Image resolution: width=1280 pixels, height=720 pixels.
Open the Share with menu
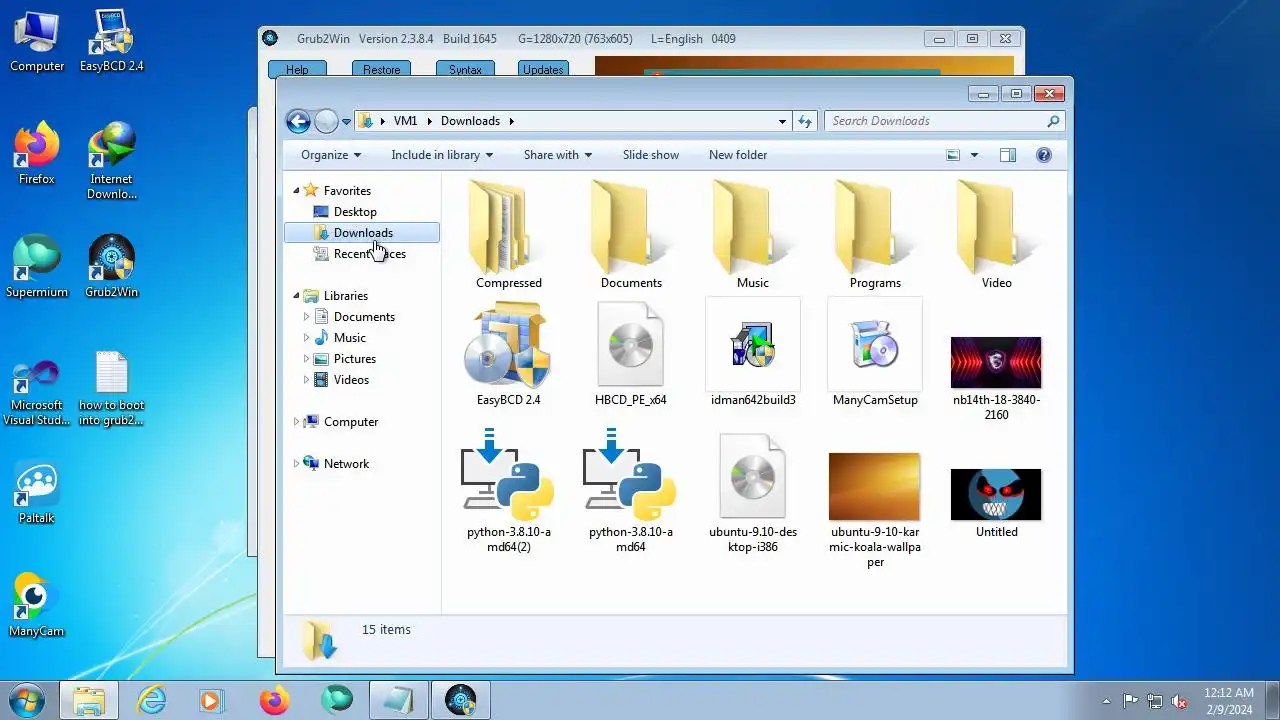(x=558, y=155)
